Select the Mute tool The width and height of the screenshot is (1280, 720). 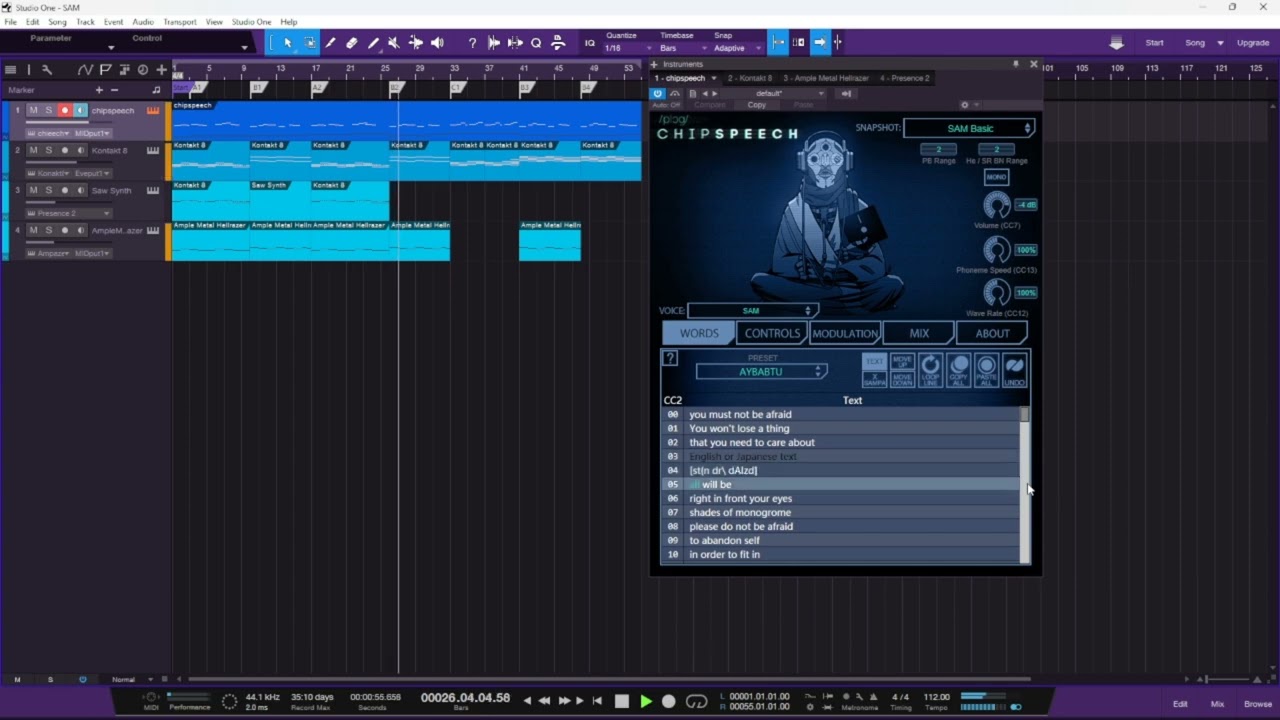(x=393, y=43)
